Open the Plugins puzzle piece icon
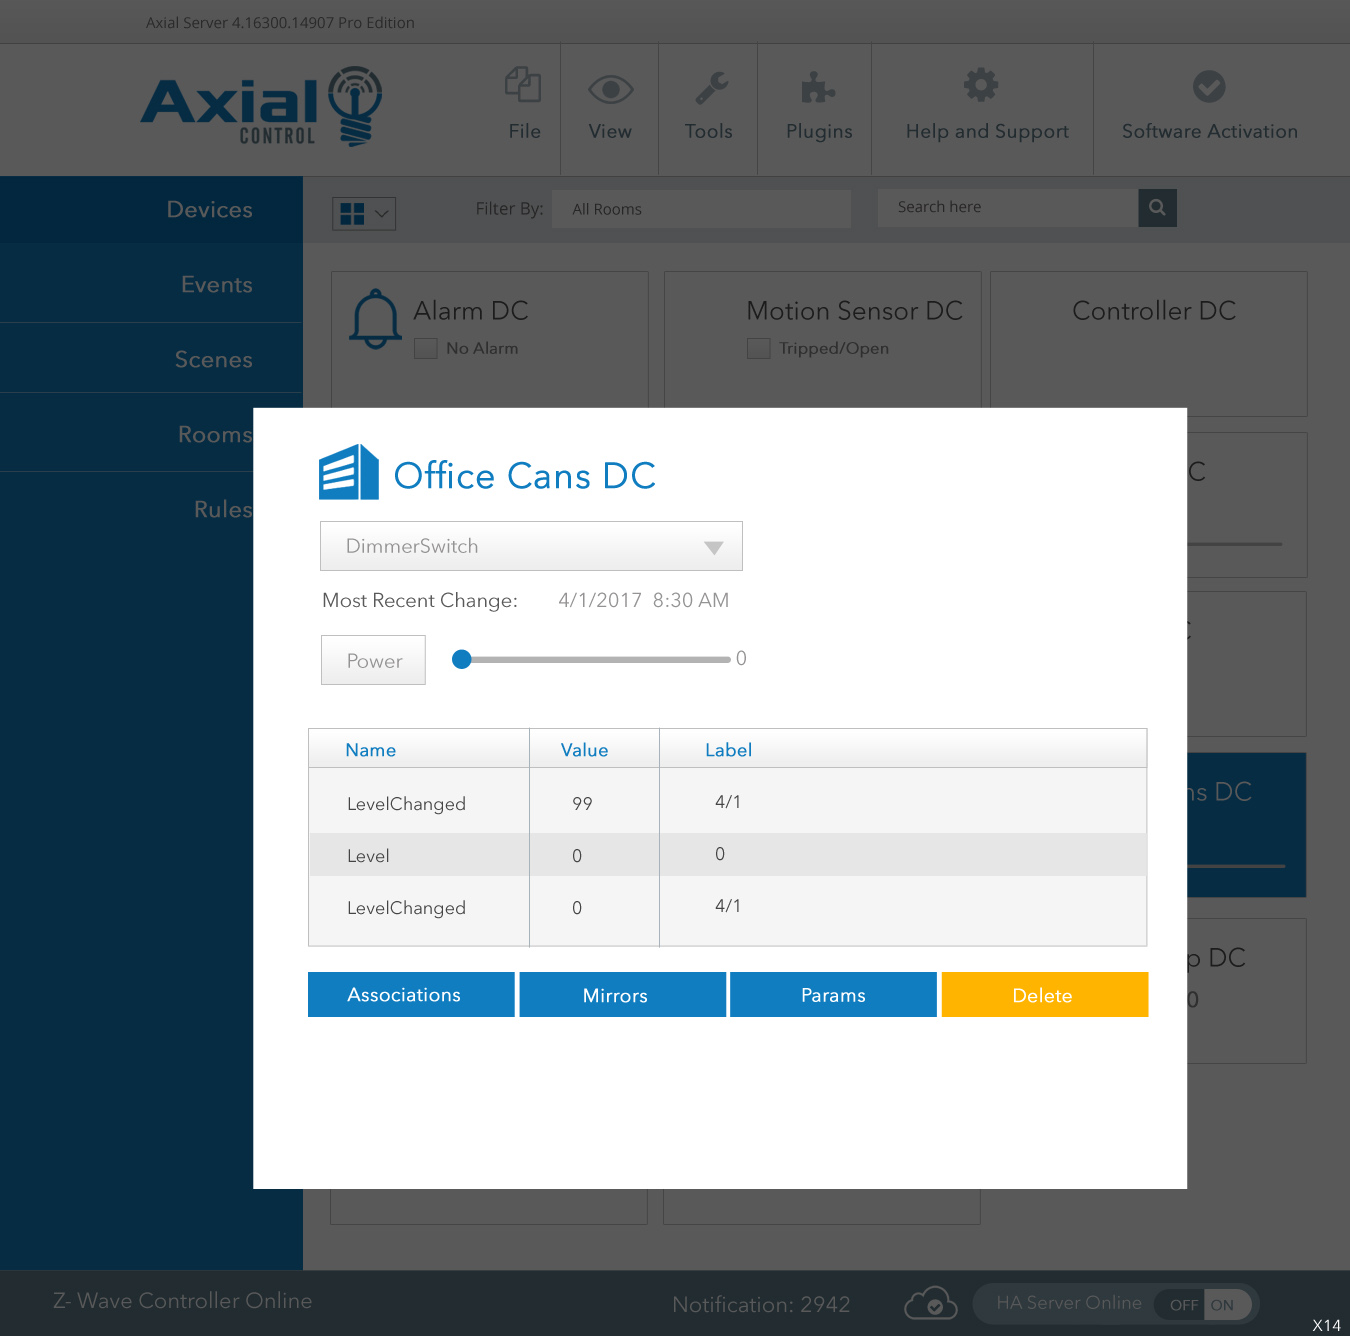This screenshot has height=1336, width=1350. pos(818,88)
